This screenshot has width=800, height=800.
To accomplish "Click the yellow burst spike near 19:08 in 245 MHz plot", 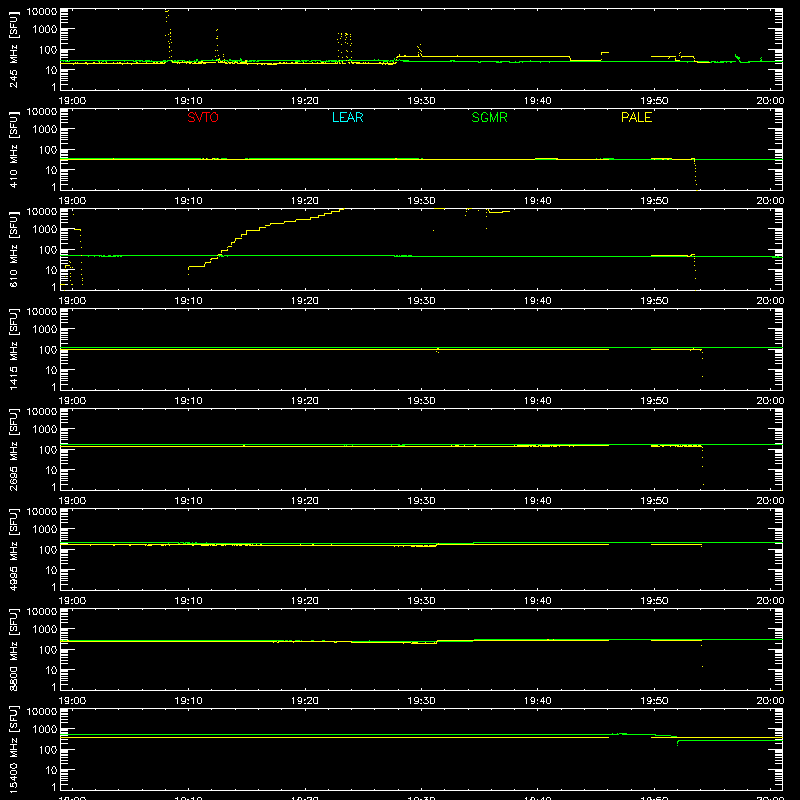I will (169, 35).
